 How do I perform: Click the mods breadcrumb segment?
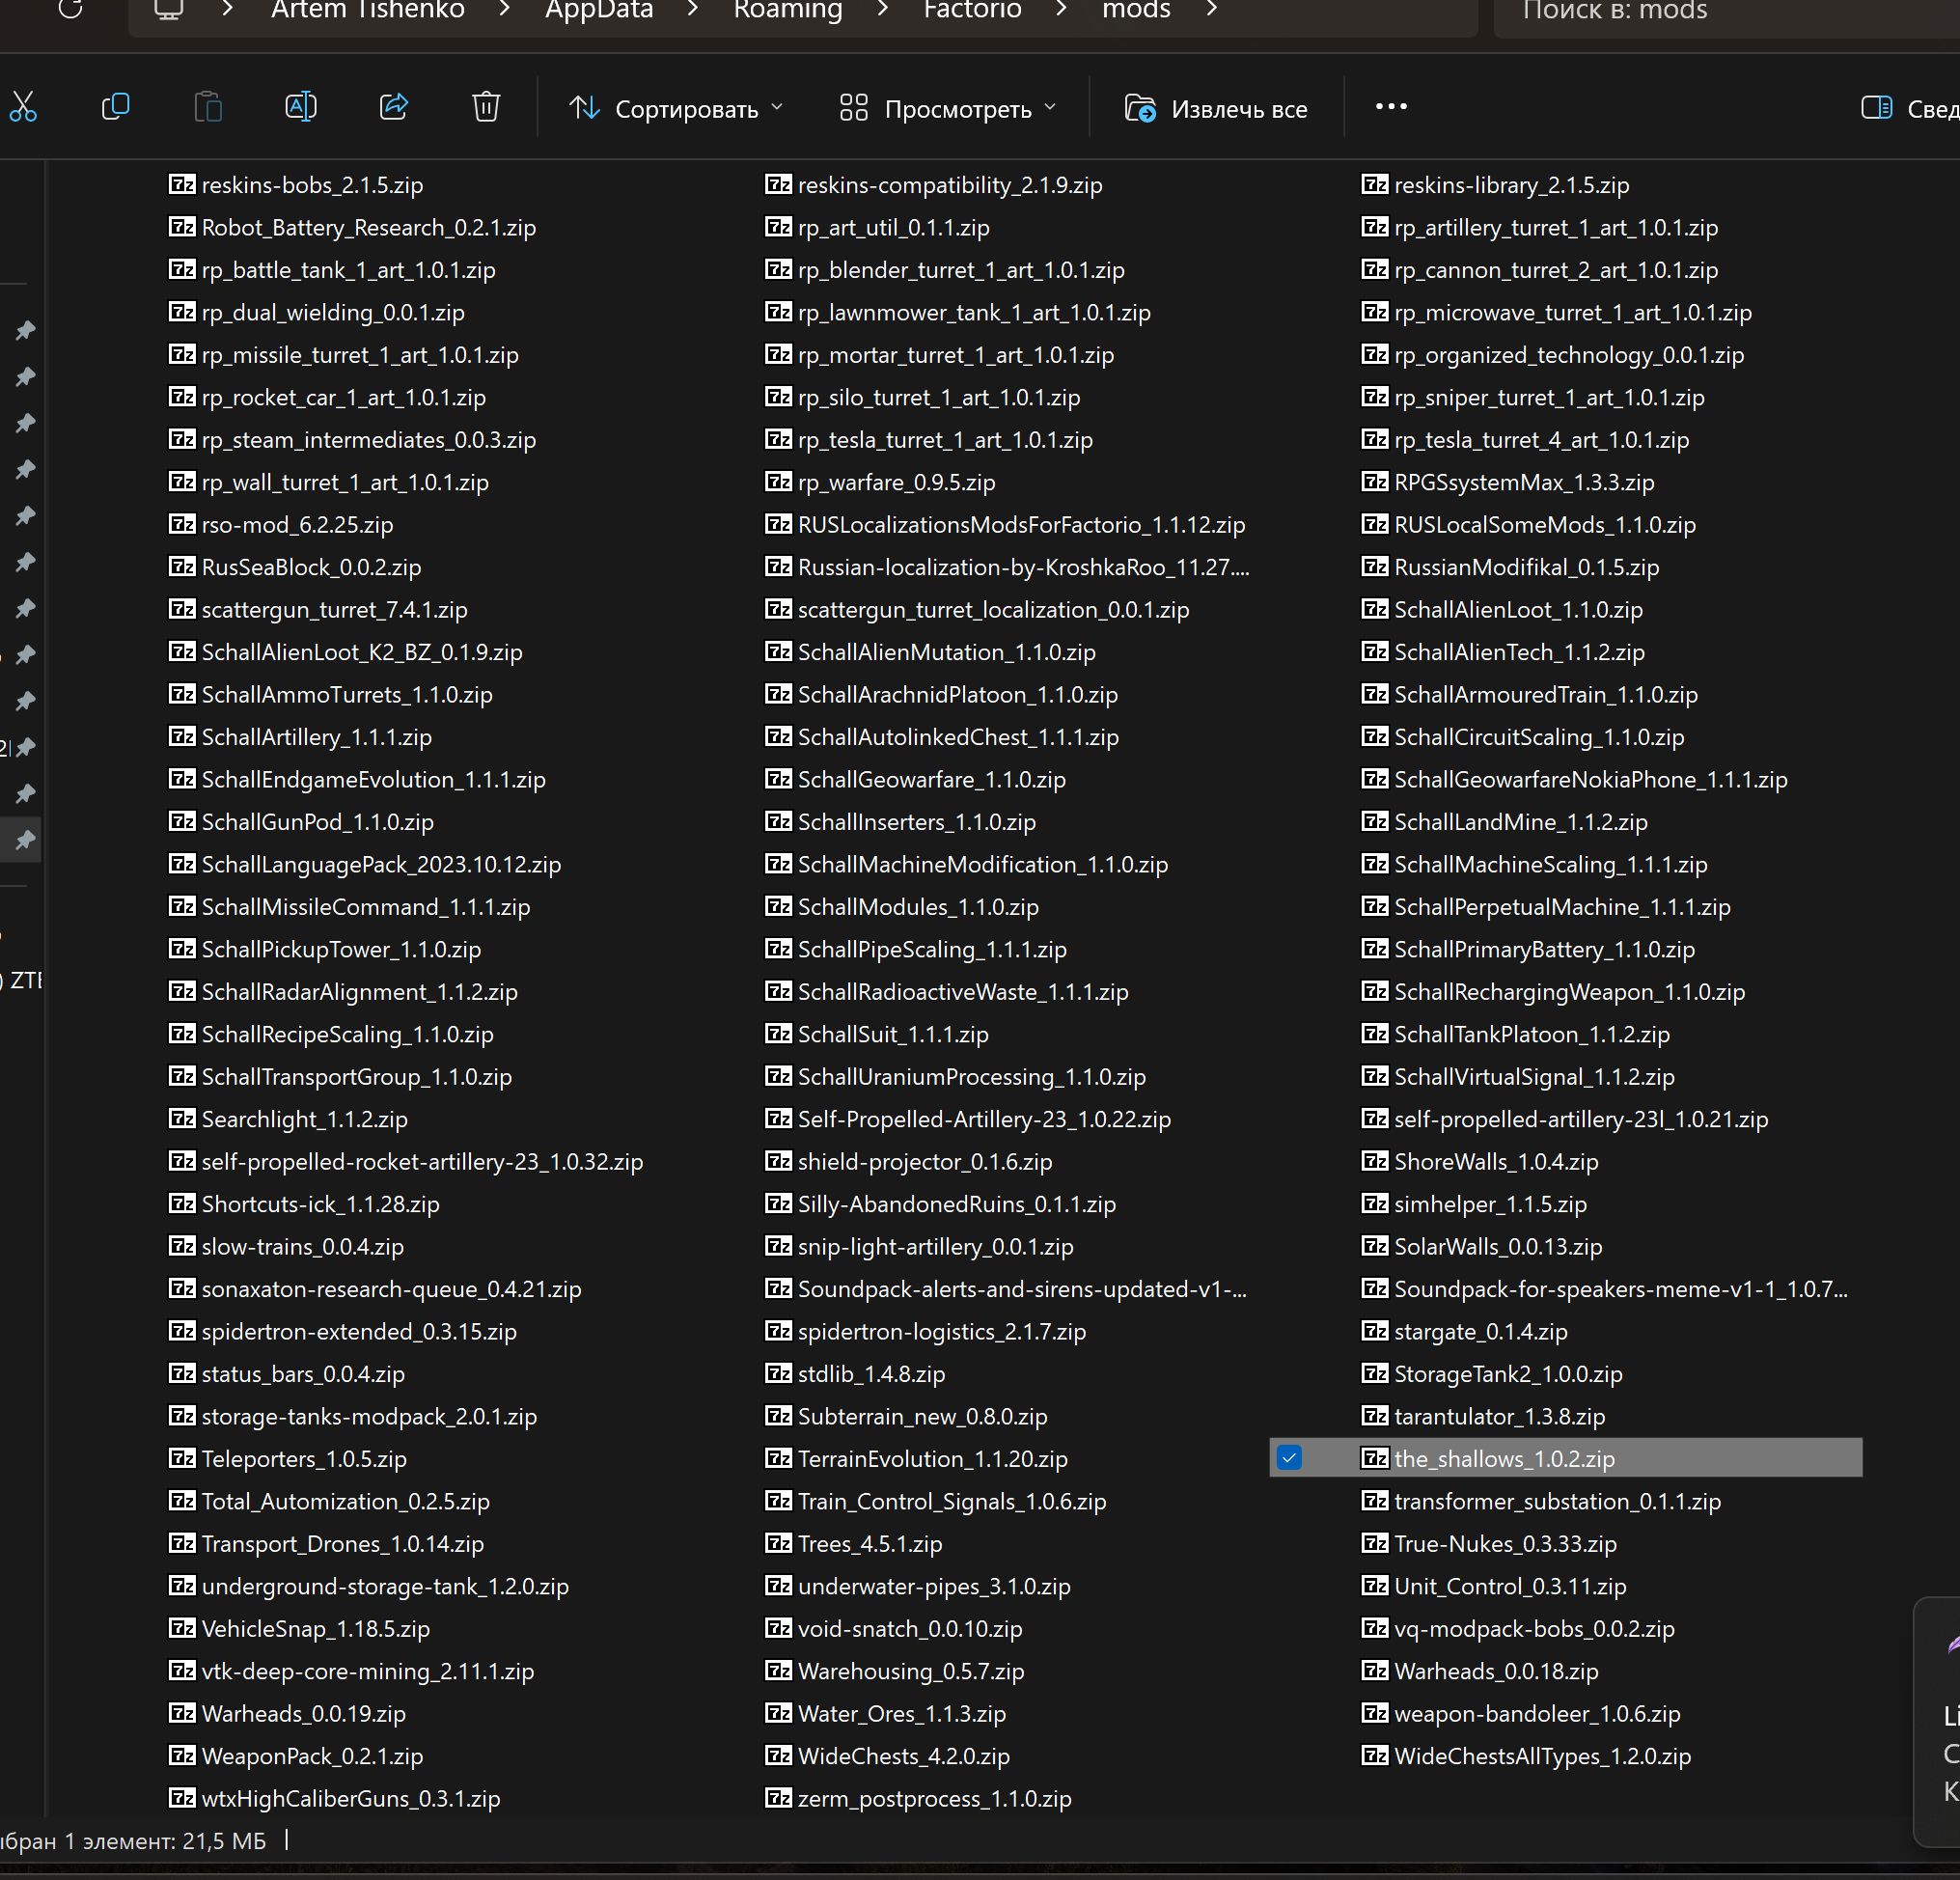(1136, 10)
